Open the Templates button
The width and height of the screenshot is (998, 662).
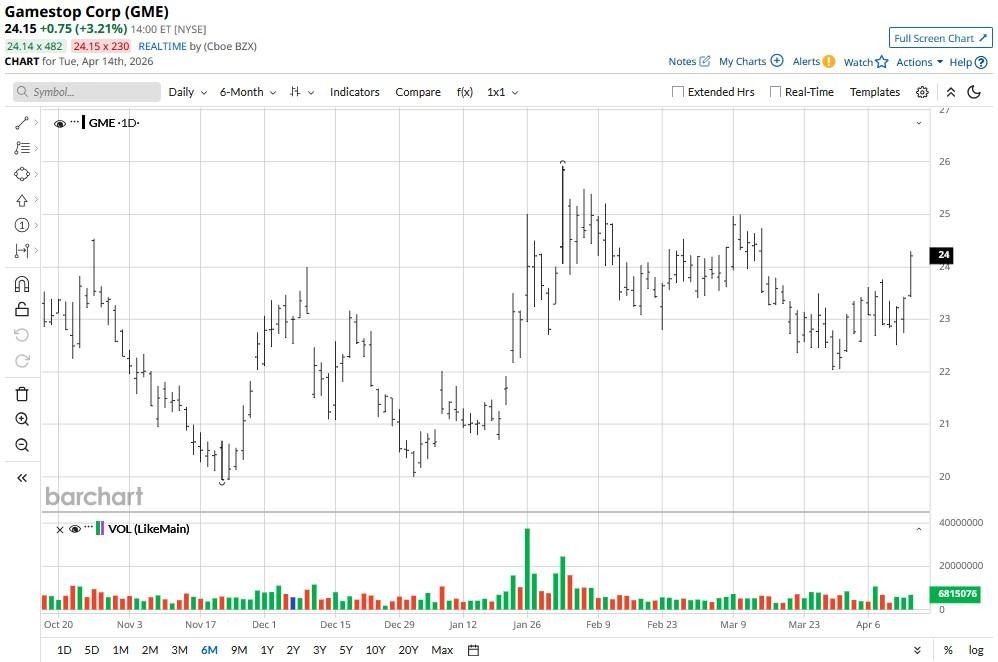[x=874, y=92]
